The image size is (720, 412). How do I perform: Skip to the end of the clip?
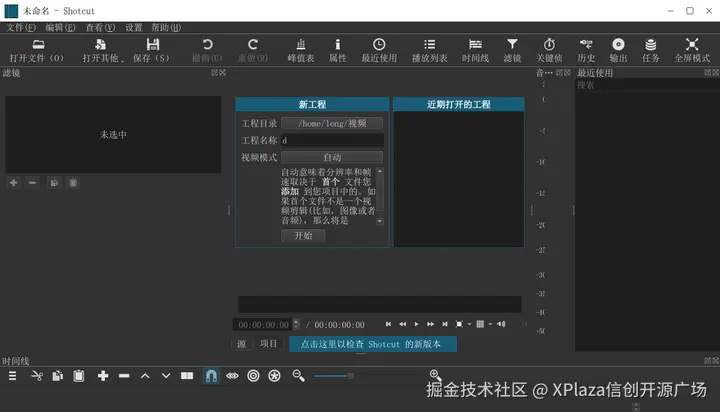pos(444,324)
